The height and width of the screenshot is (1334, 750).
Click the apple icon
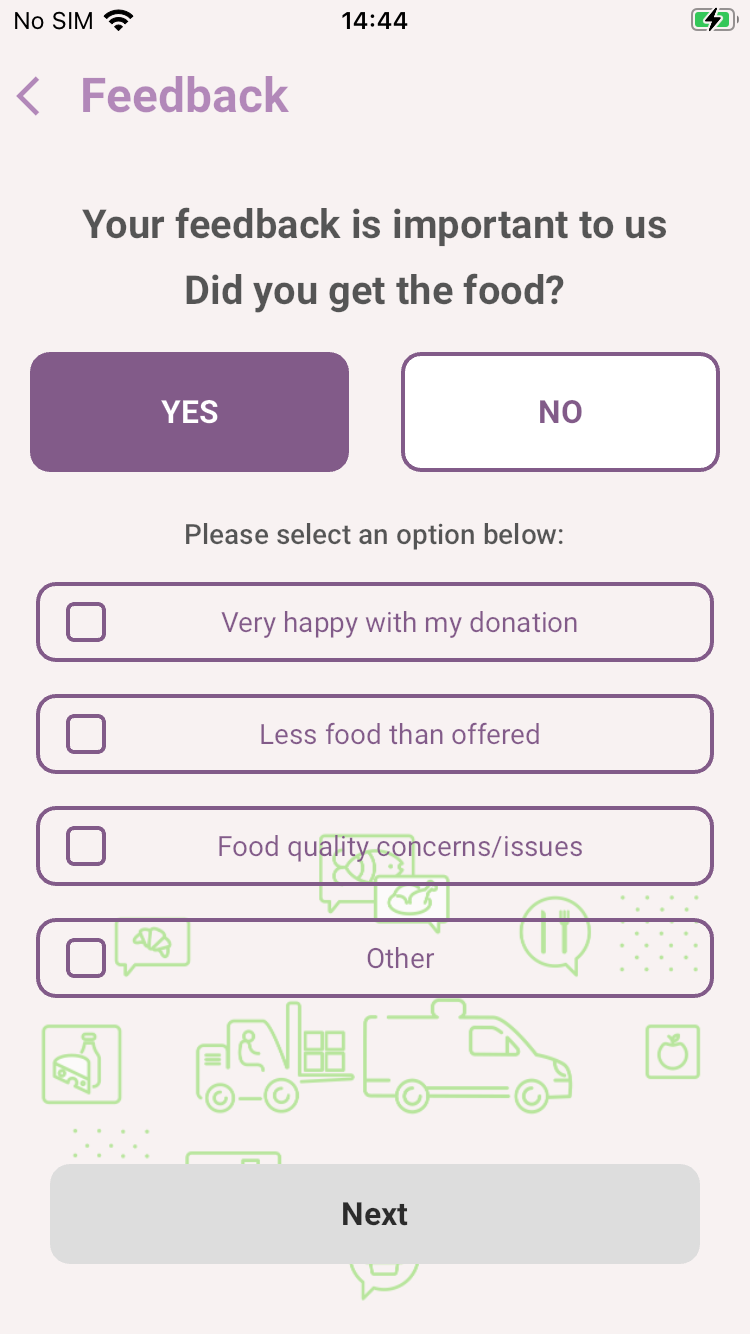tap(672, 1051)
